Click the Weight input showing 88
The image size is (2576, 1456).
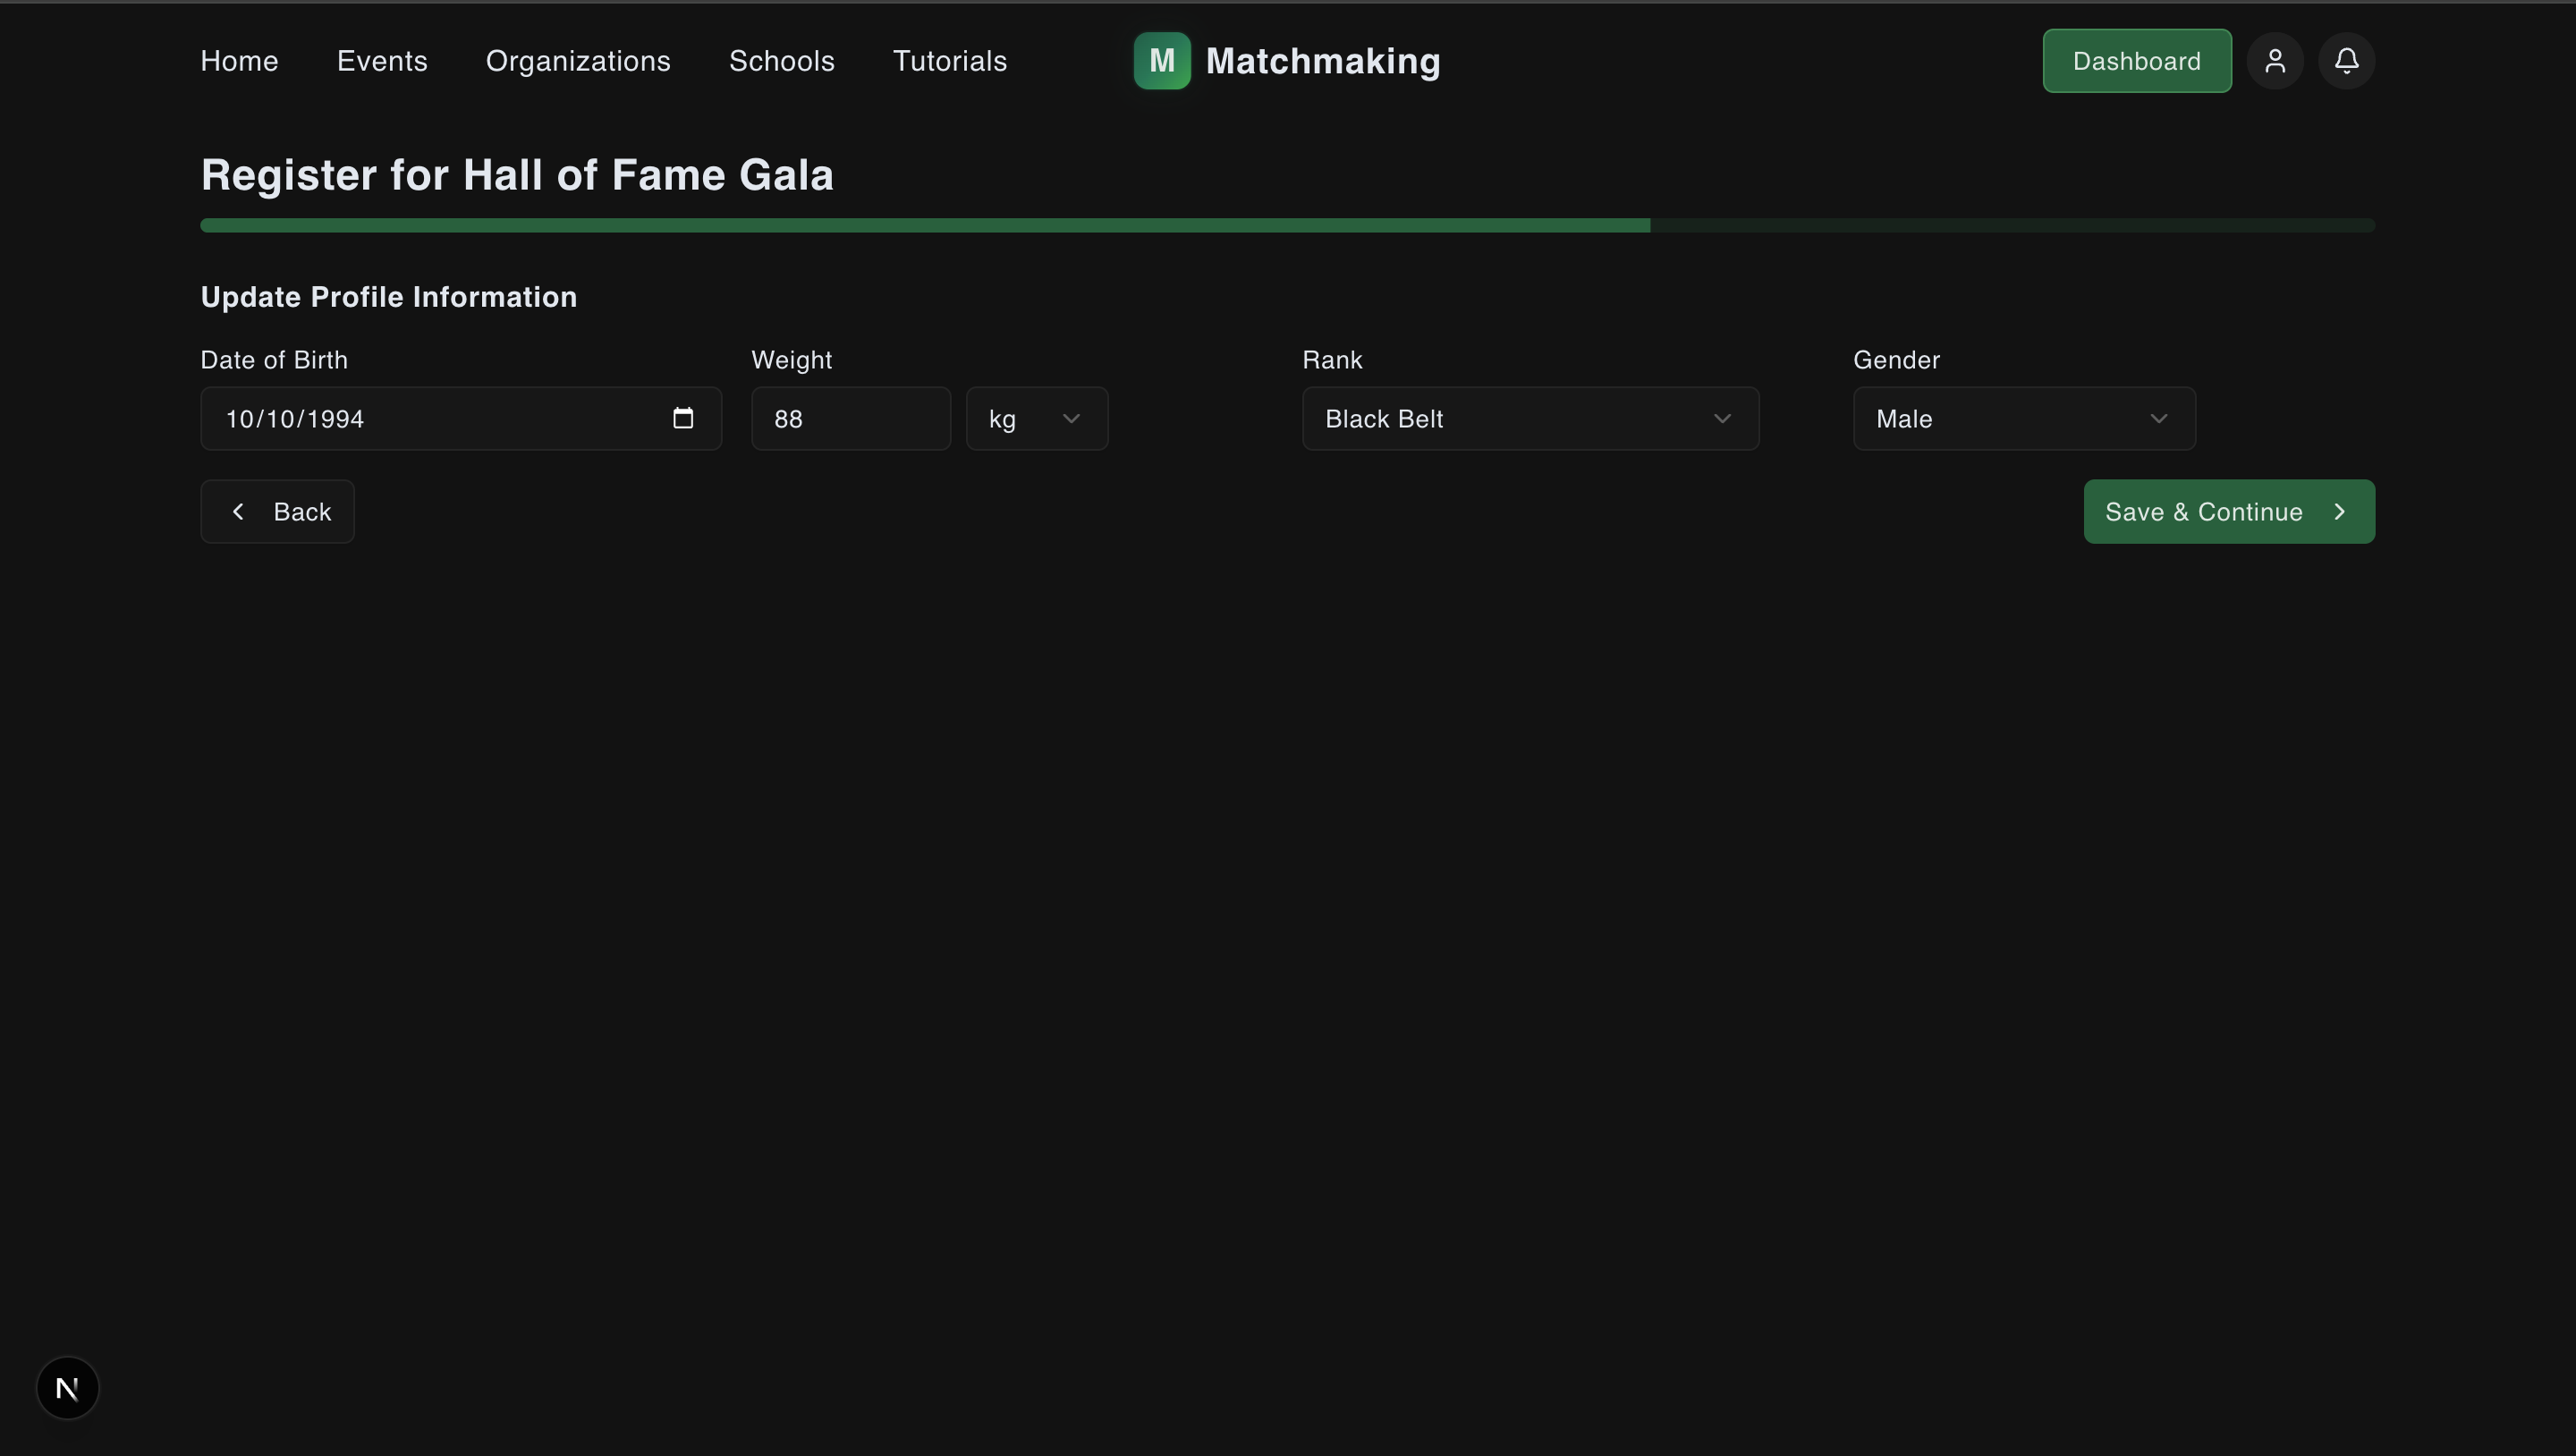[x=851, y=419]
